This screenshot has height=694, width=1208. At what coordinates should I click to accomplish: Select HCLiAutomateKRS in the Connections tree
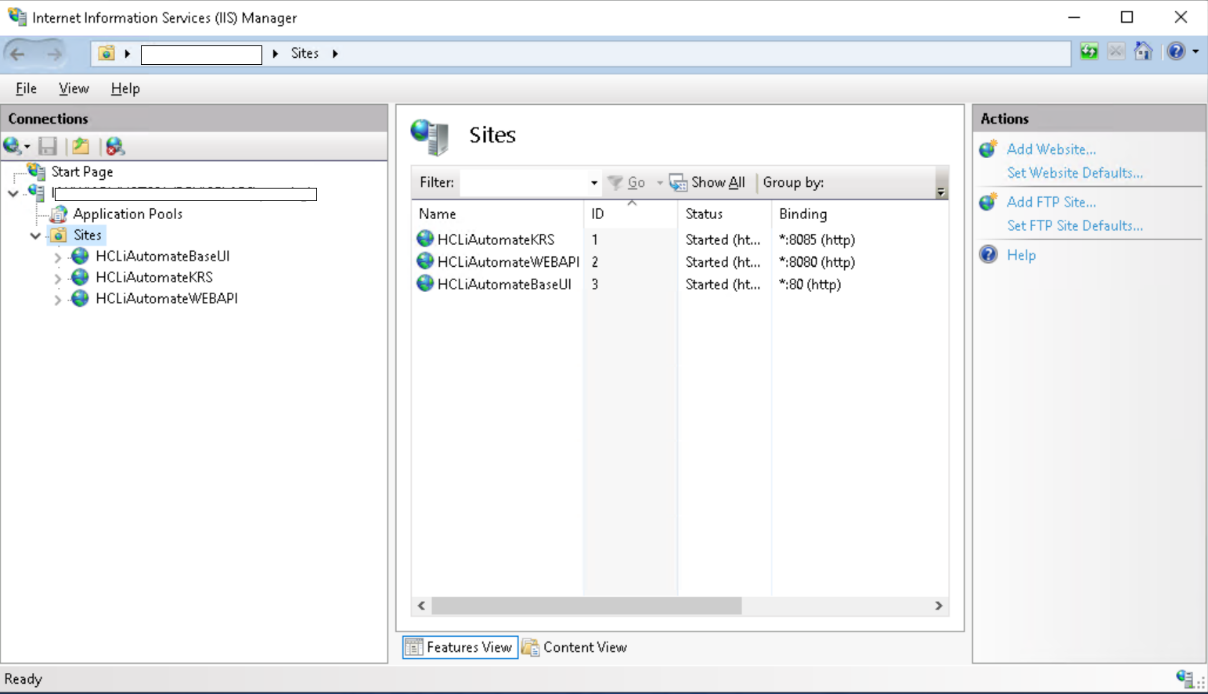pos(154,277)
